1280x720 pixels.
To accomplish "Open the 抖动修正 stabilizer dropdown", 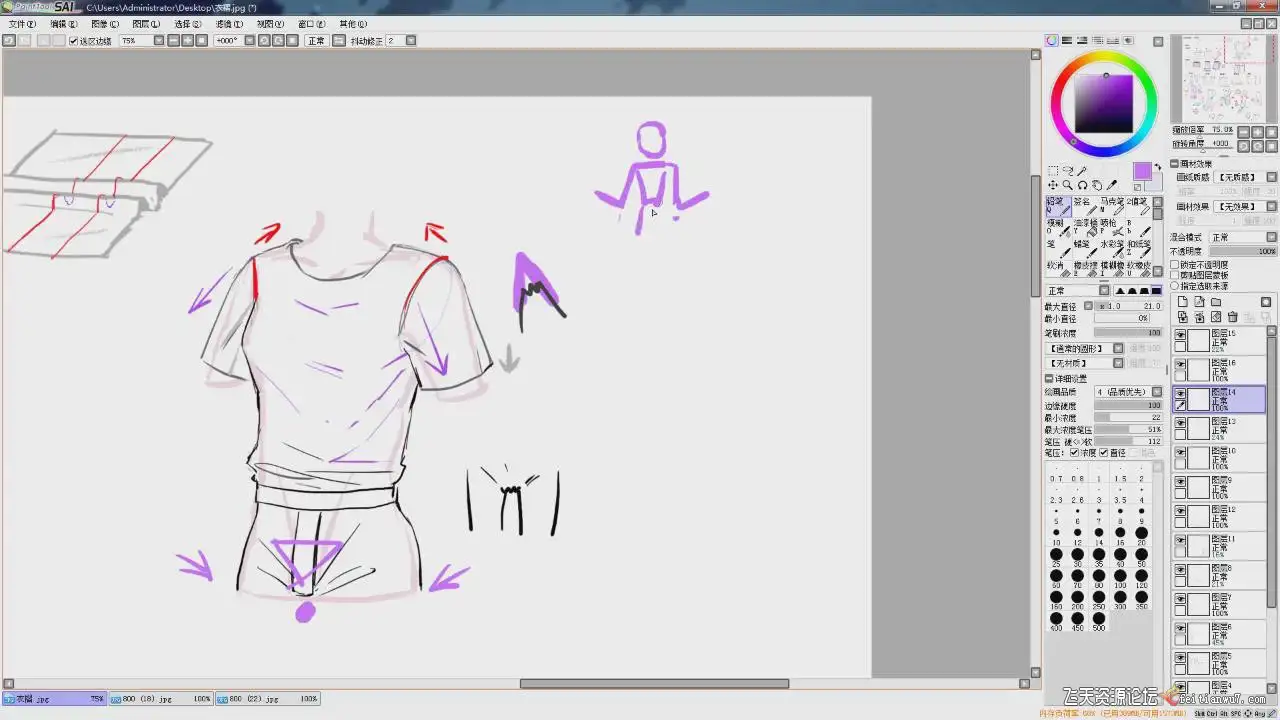I will (411, 41).
